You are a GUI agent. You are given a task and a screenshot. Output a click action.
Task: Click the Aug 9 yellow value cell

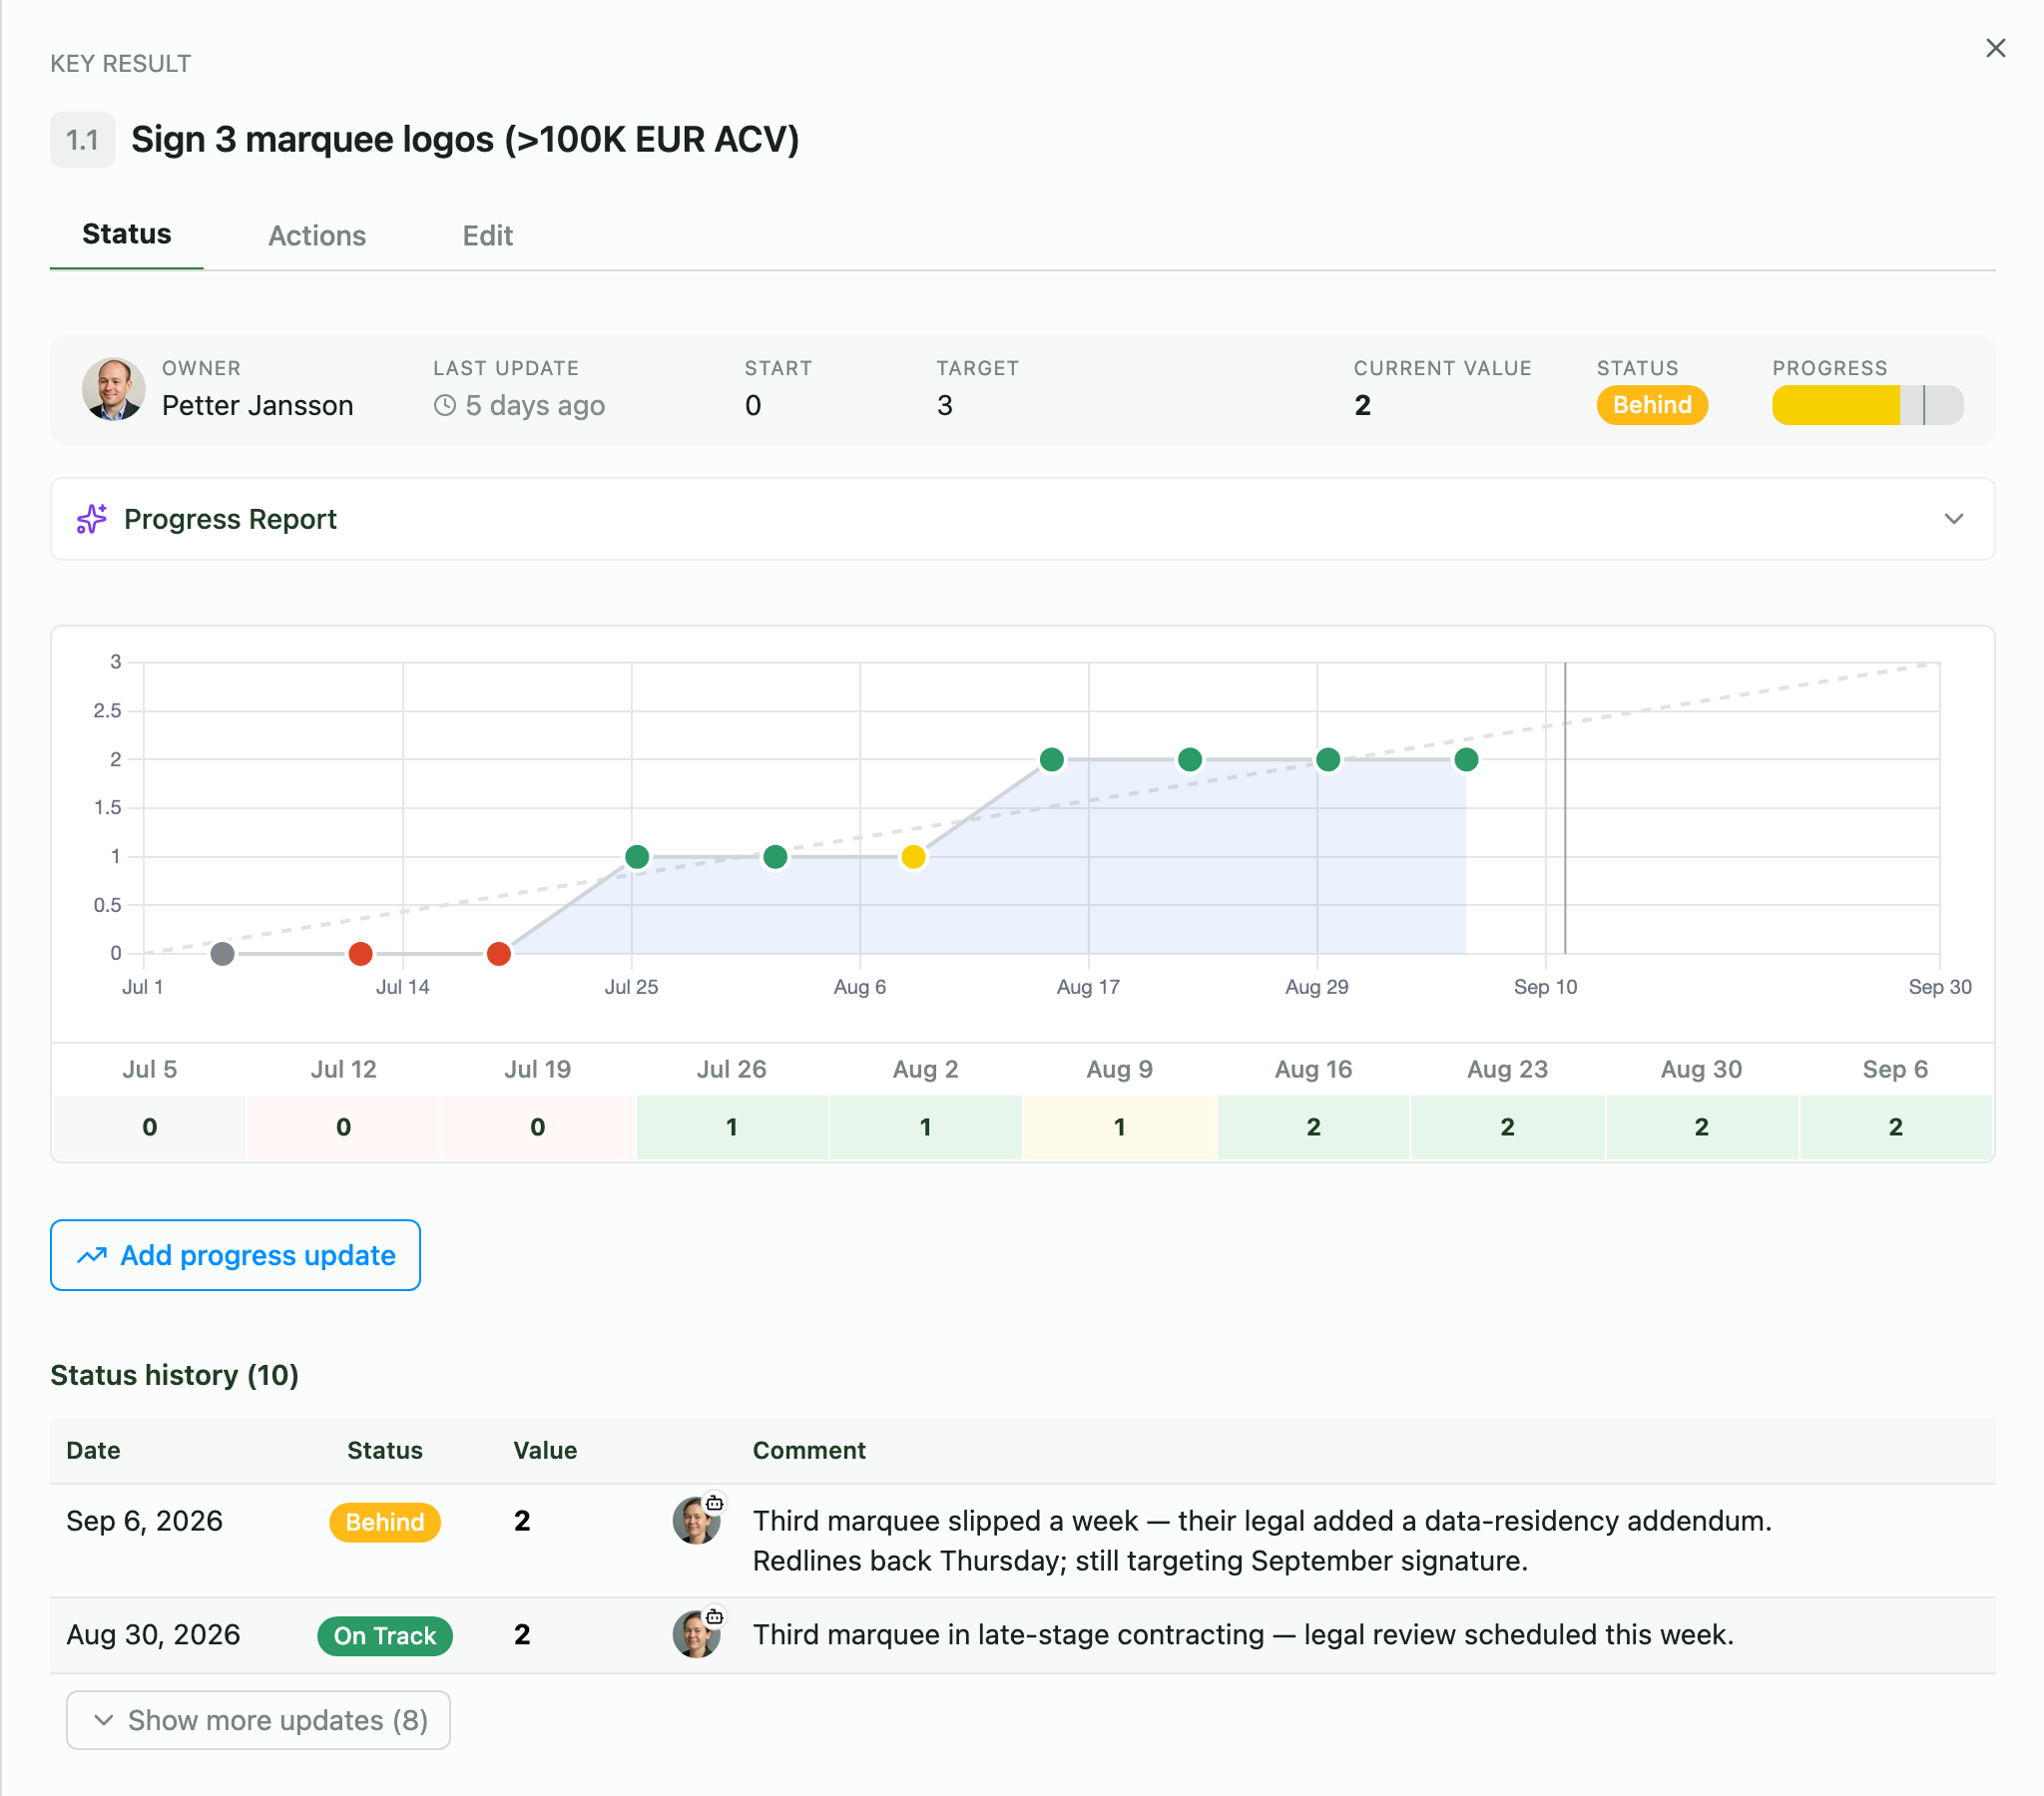click(1120, 1127)
